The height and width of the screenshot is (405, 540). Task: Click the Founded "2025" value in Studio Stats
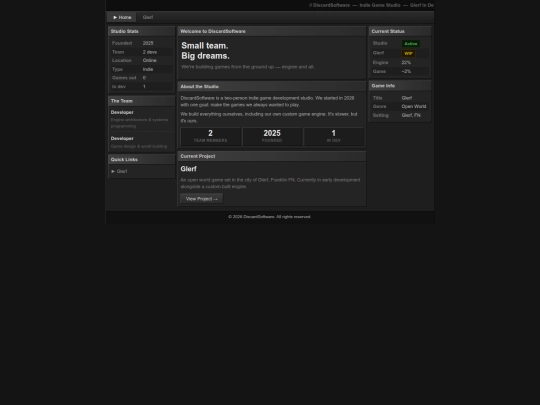click(x=148, y=43)
